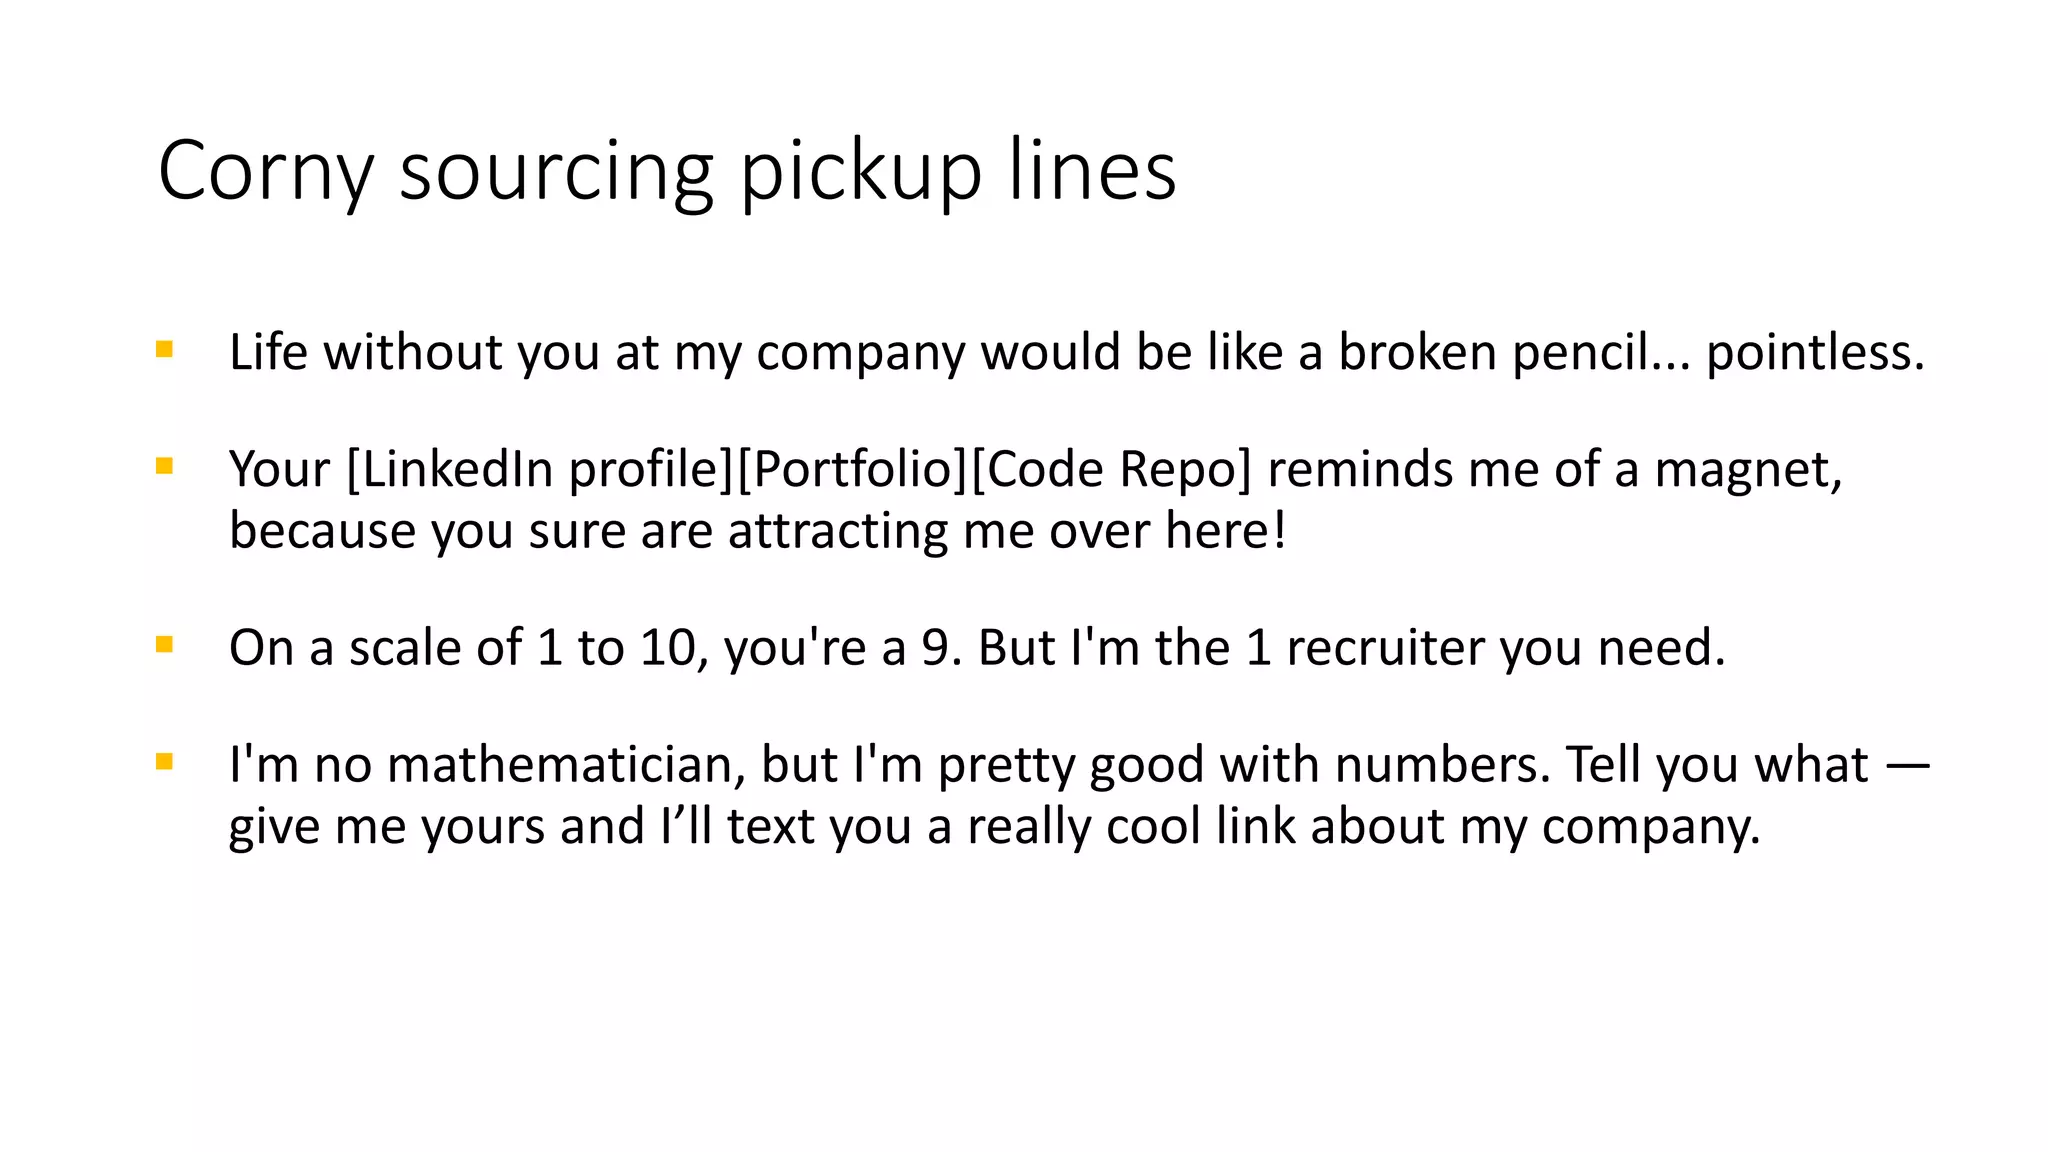The image size is (2048, 1152).
Task: Click the slide title 'Corny sourcing pickup lines'
Action: click(667, 171)
